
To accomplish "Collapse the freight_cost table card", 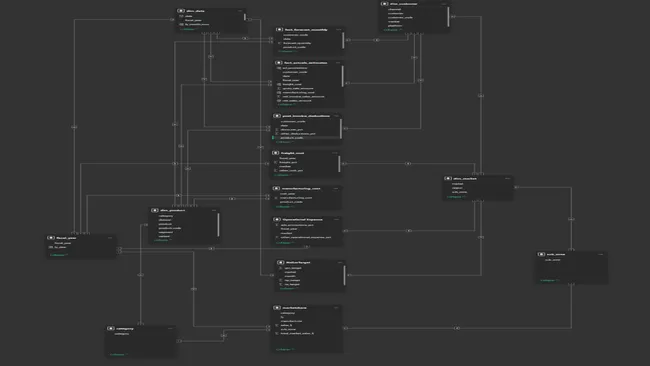I will coord(284,175).
